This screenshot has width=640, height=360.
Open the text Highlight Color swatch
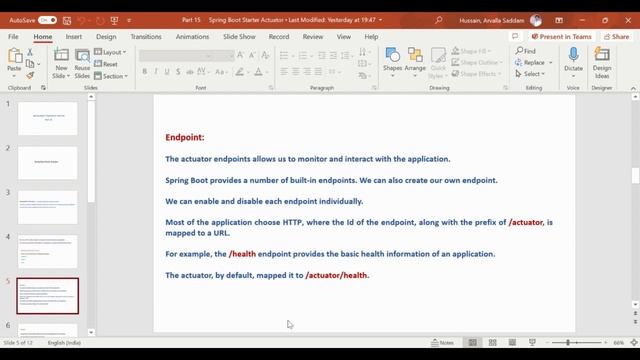pos(240,72)
